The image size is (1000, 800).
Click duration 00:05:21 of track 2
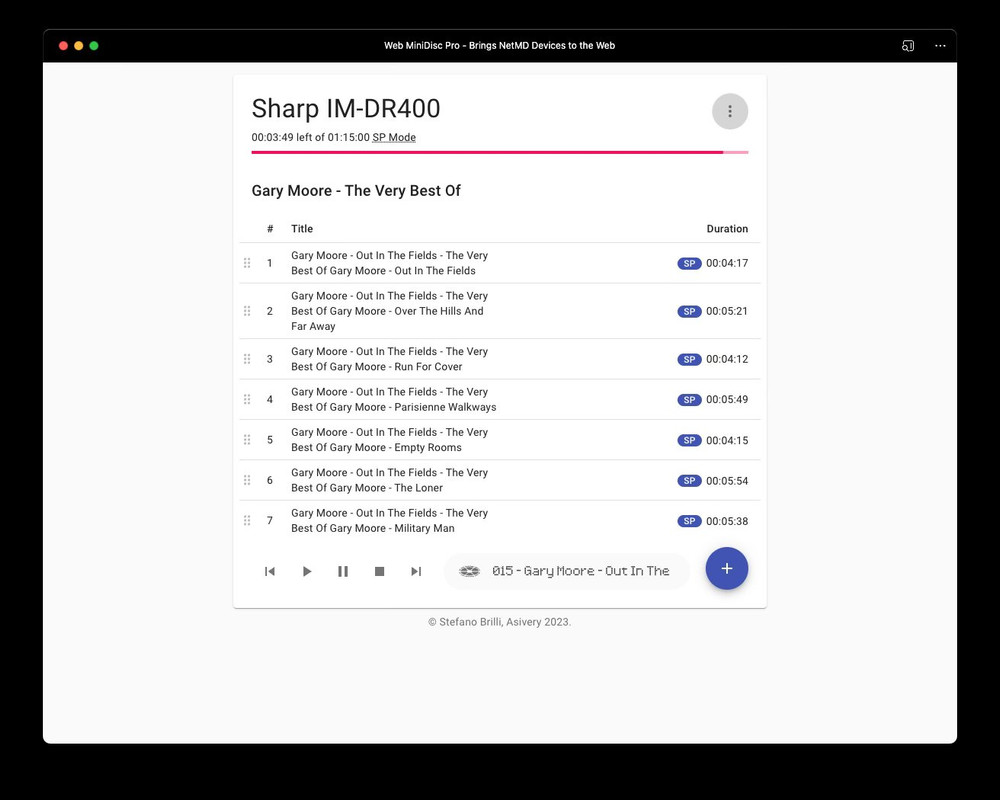pos(727,311)
